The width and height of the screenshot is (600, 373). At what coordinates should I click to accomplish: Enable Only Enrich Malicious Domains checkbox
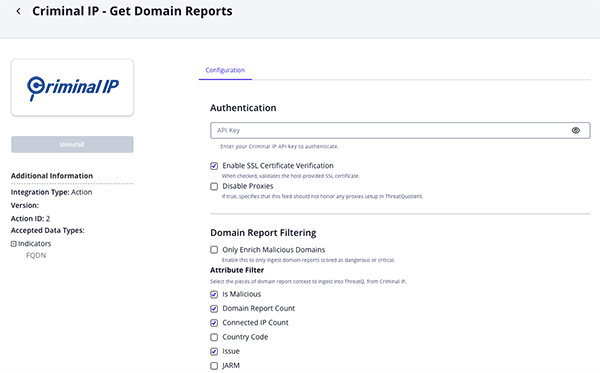(214, 250)
